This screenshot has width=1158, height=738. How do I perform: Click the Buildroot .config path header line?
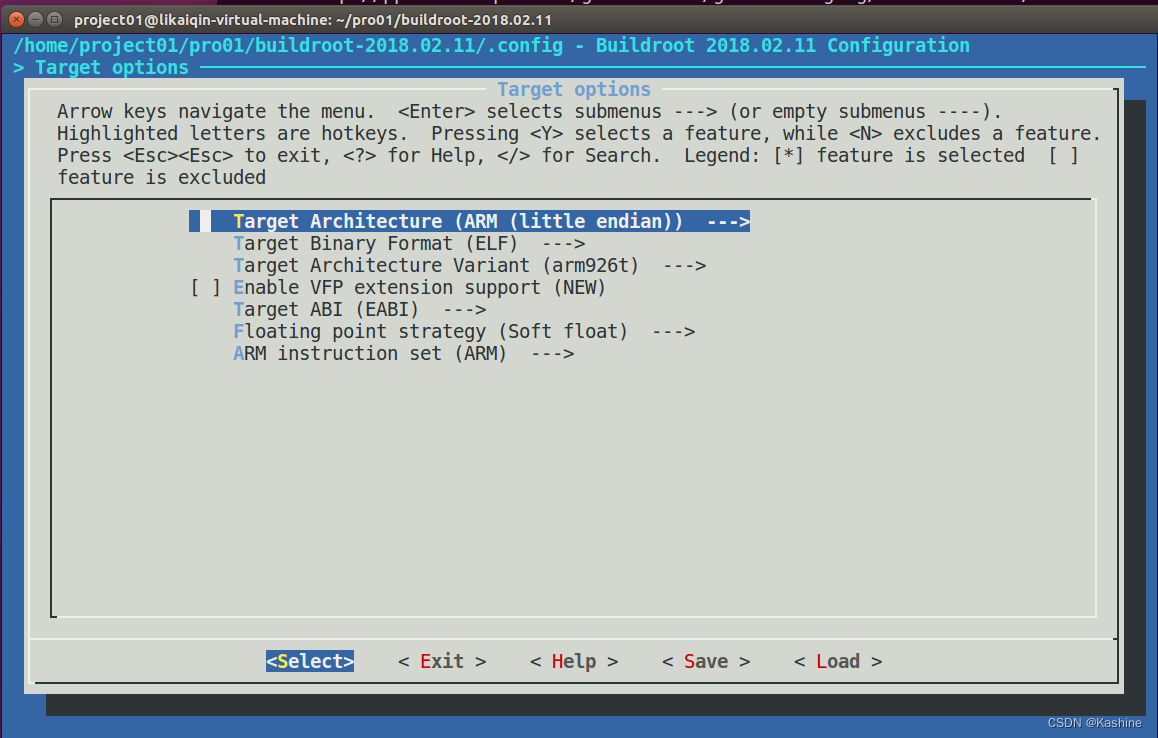(x=491, y=46)
